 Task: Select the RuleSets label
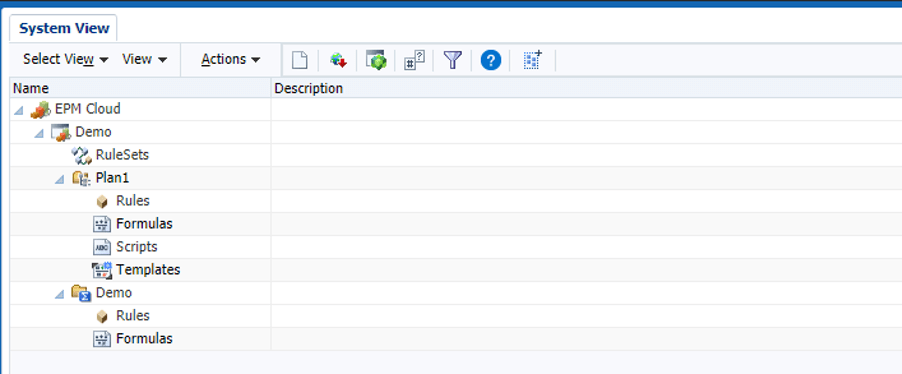123,155
